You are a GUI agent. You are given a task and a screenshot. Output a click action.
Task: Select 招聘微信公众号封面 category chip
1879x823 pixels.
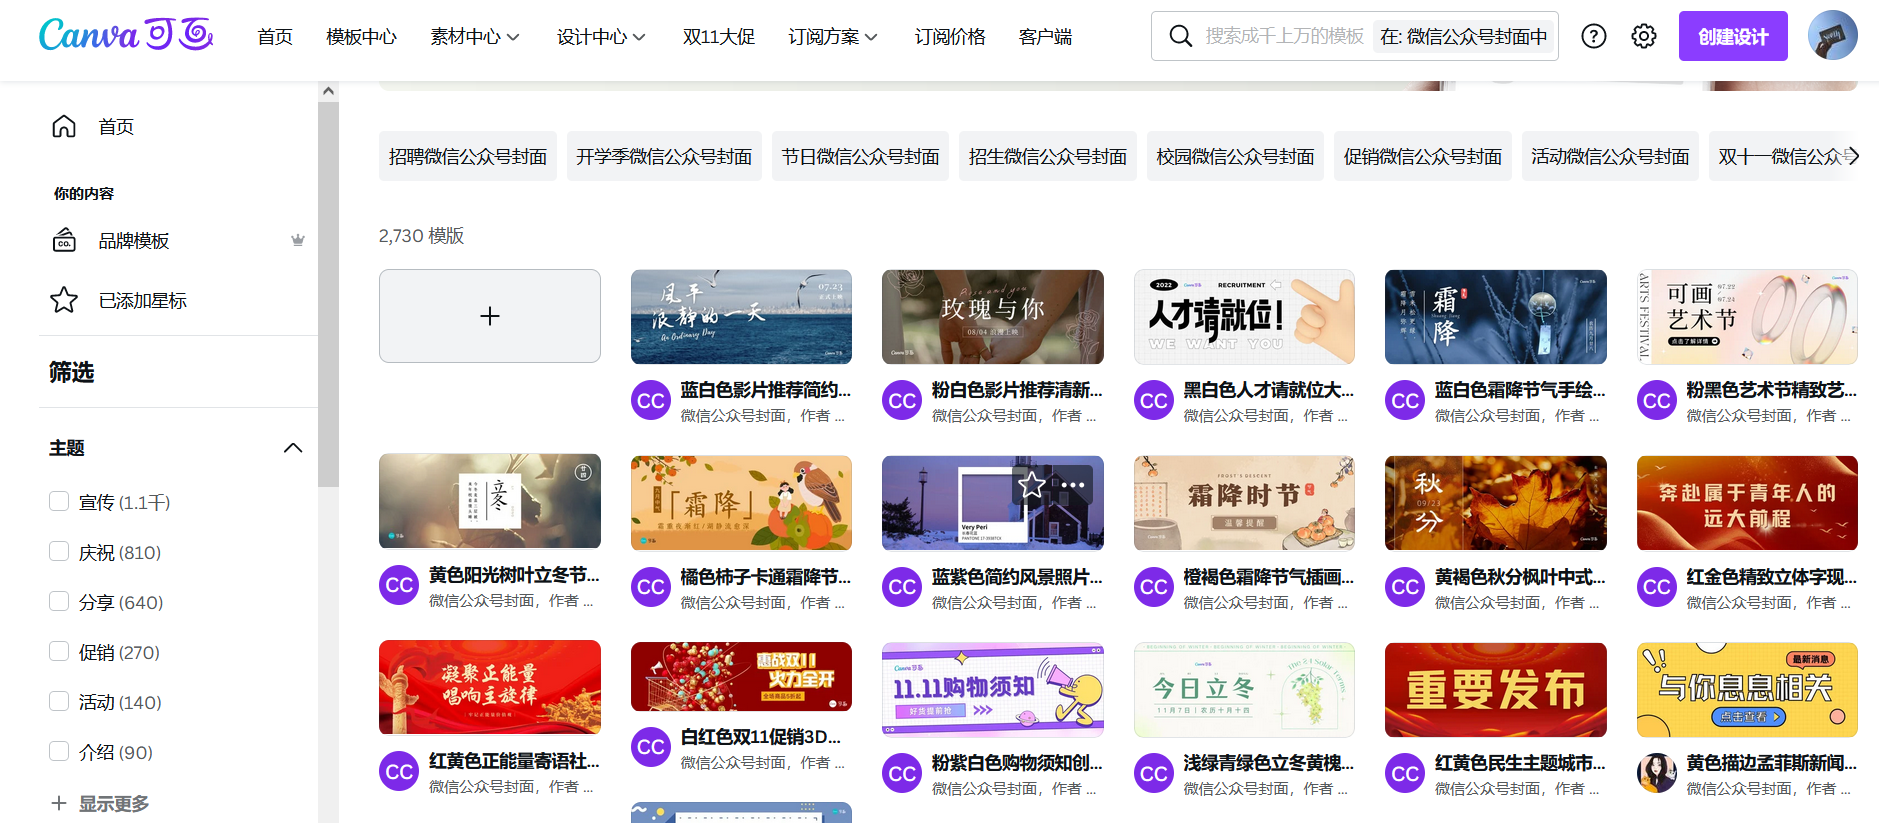coord(468,156)
